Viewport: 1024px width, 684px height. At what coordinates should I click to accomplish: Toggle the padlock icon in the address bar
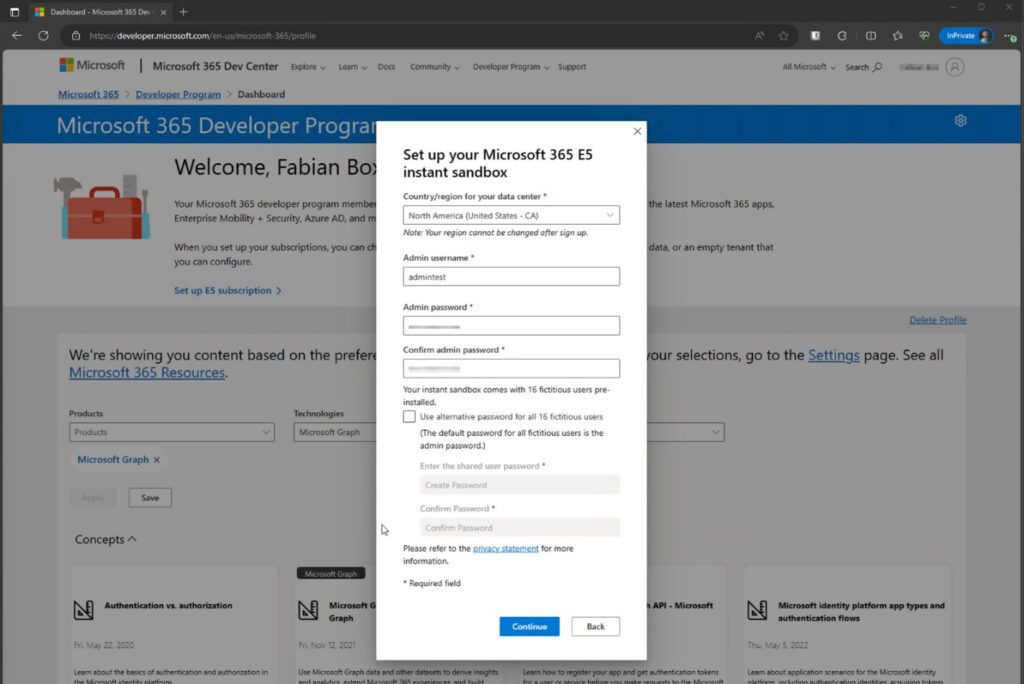click(x=76, y=35)
